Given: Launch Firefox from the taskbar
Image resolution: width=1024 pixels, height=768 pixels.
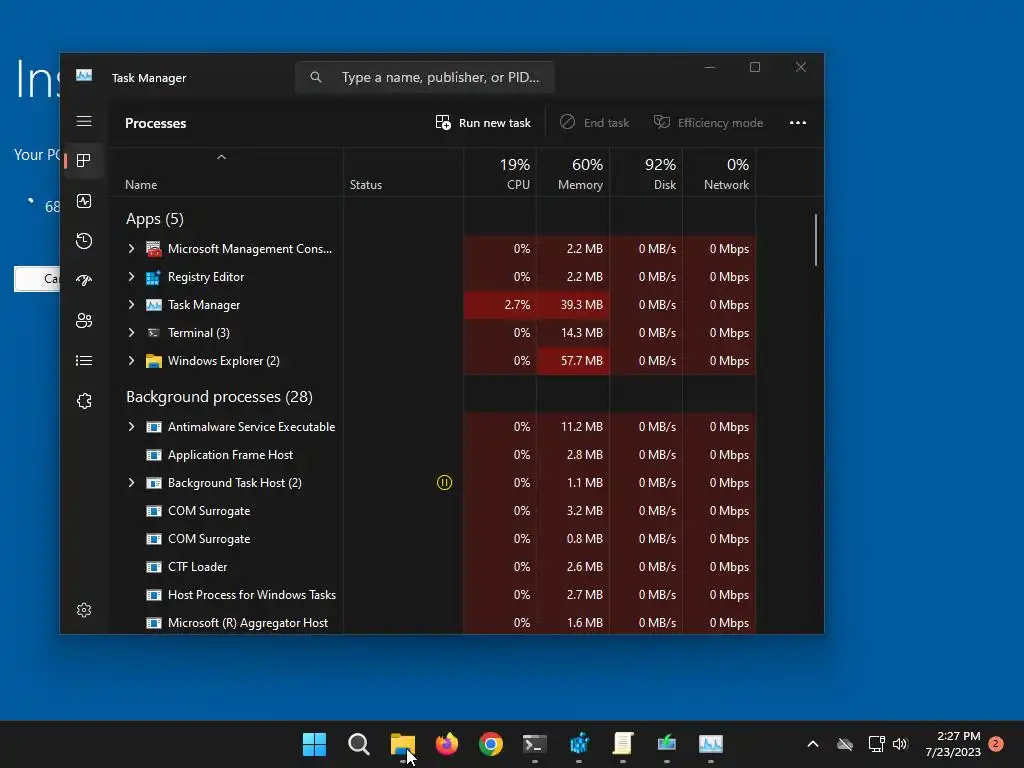Looking at the screenshot, I should click(447, 744).
